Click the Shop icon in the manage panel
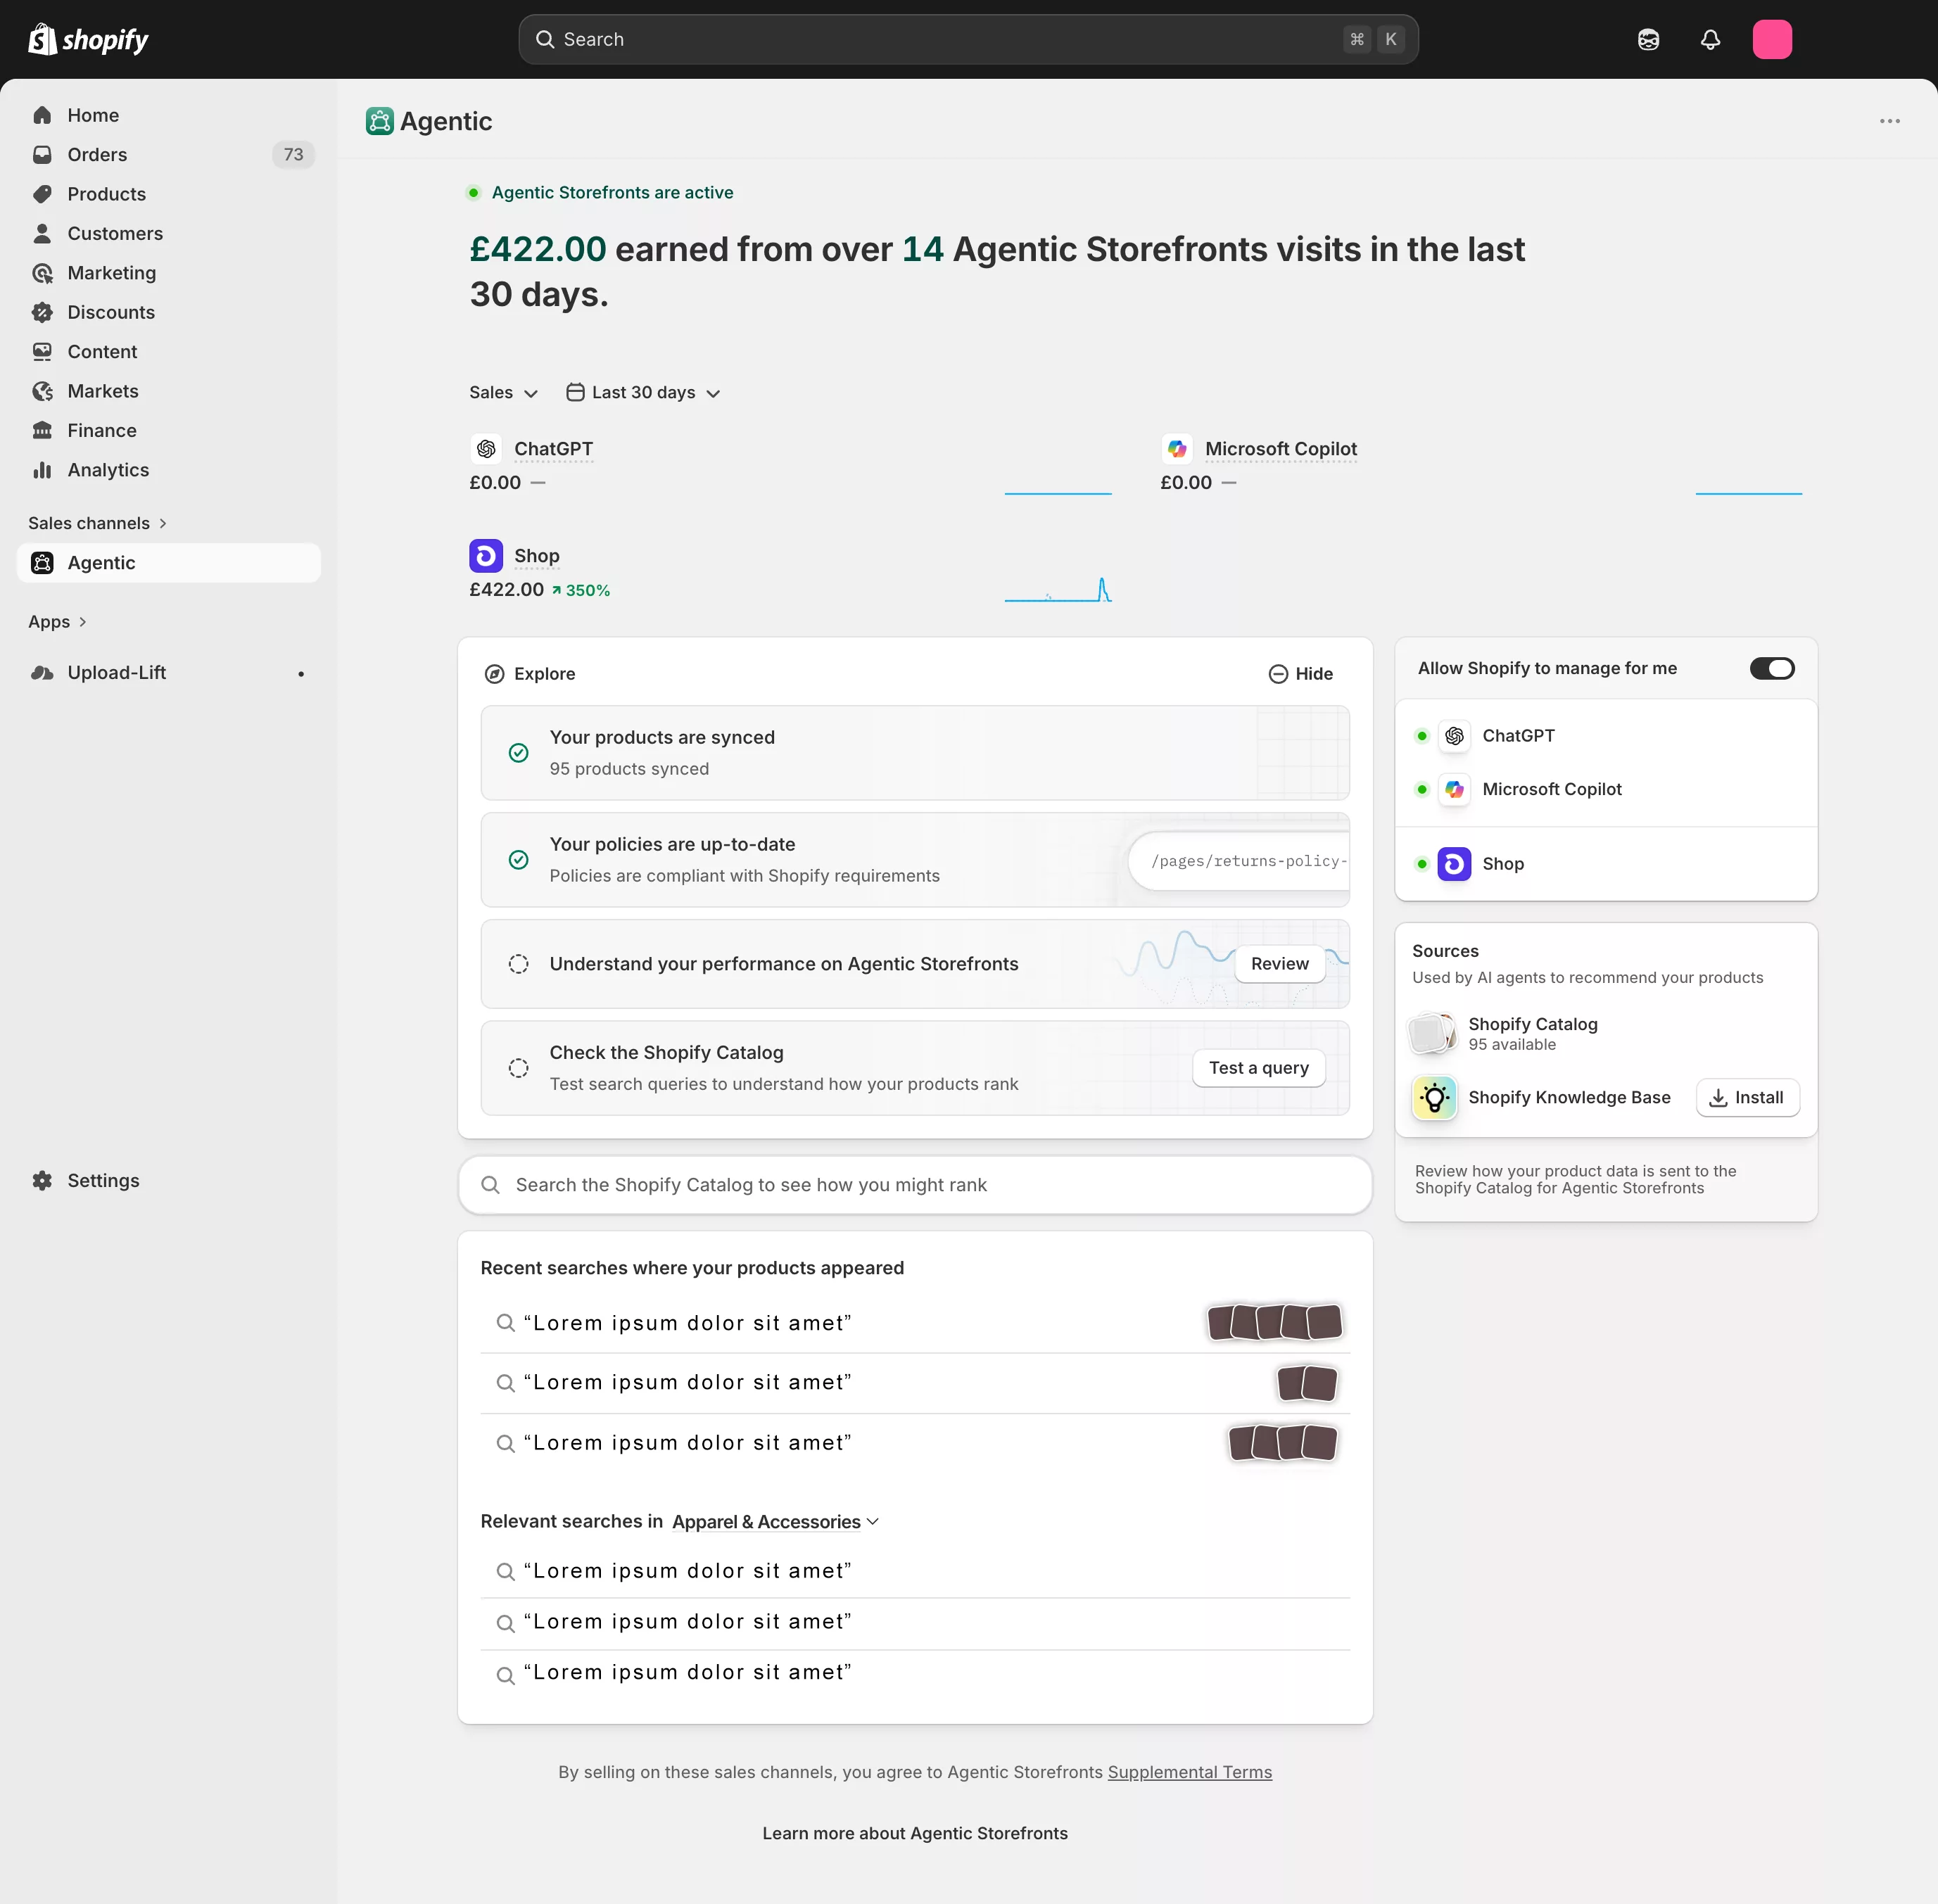 [x=1454, y=864]
